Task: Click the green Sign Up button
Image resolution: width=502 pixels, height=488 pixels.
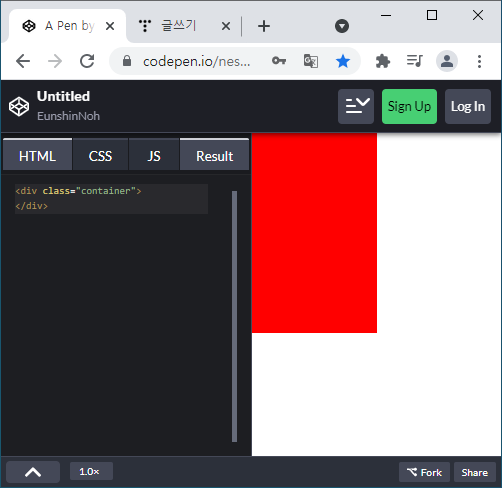Action: click(x=409, y=106)
